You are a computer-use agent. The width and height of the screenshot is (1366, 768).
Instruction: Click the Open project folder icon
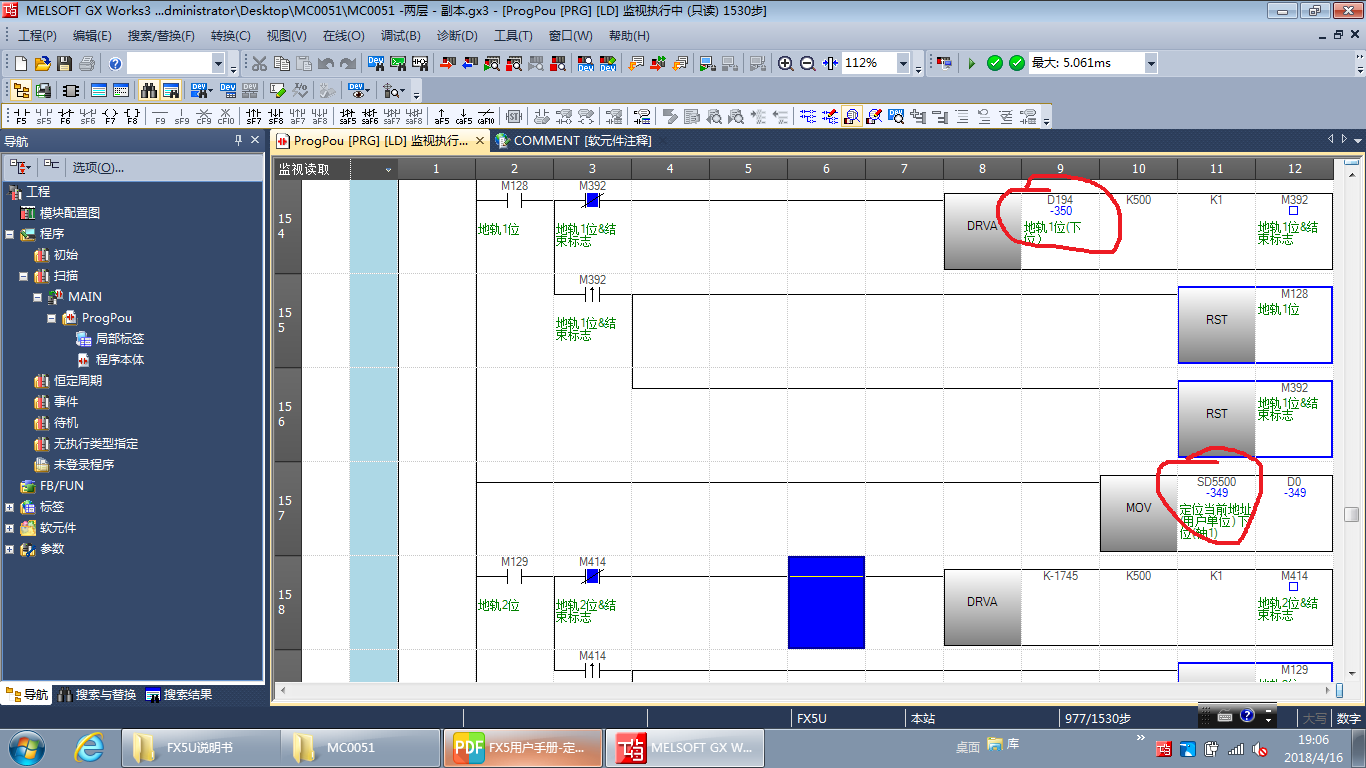click(42, 63)
